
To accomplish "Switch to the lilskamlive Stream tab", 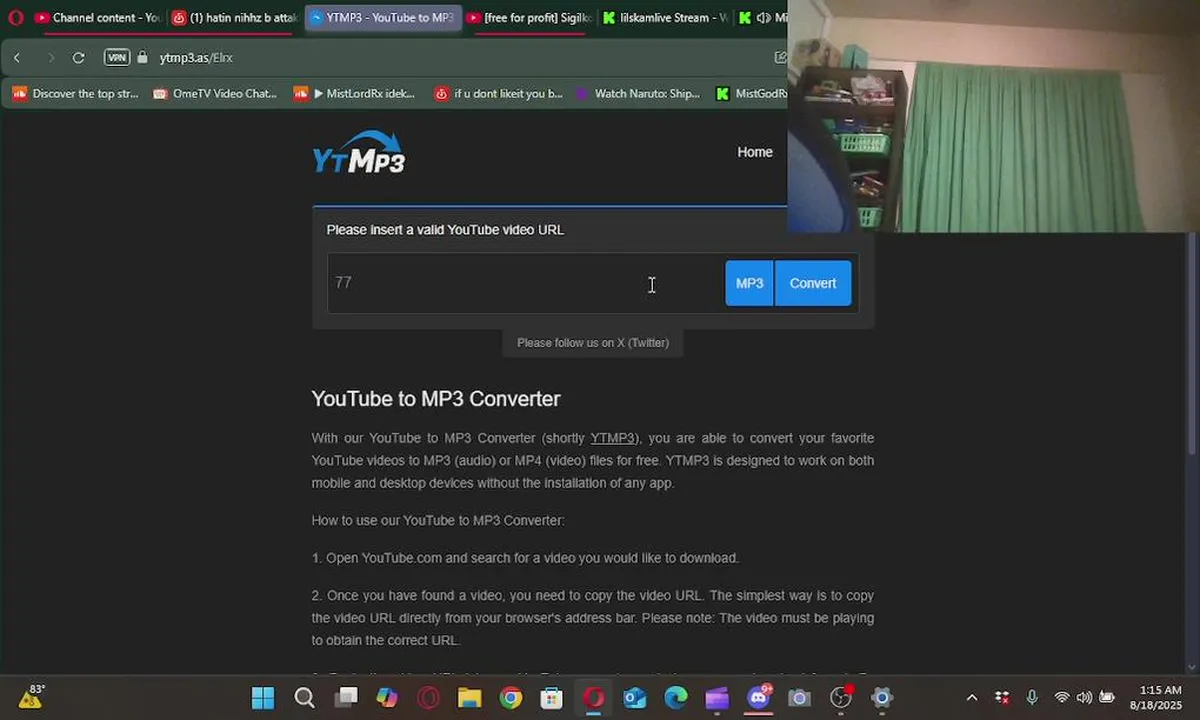I will 665,18.
